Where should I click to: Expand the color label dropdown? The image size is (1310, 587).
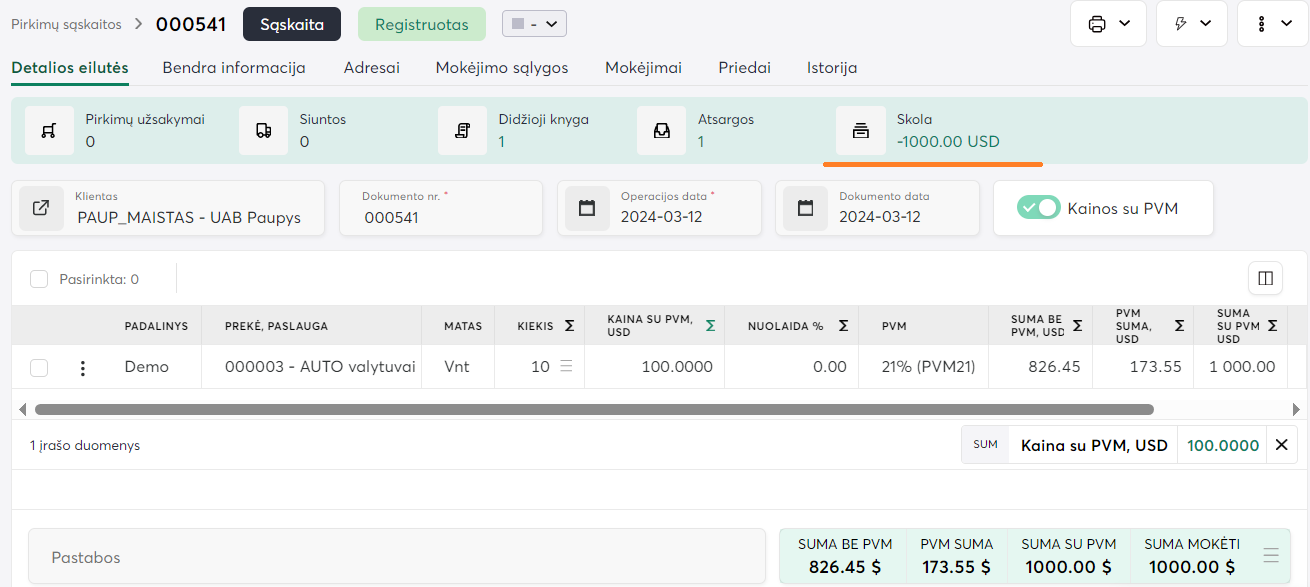(534, 24)
